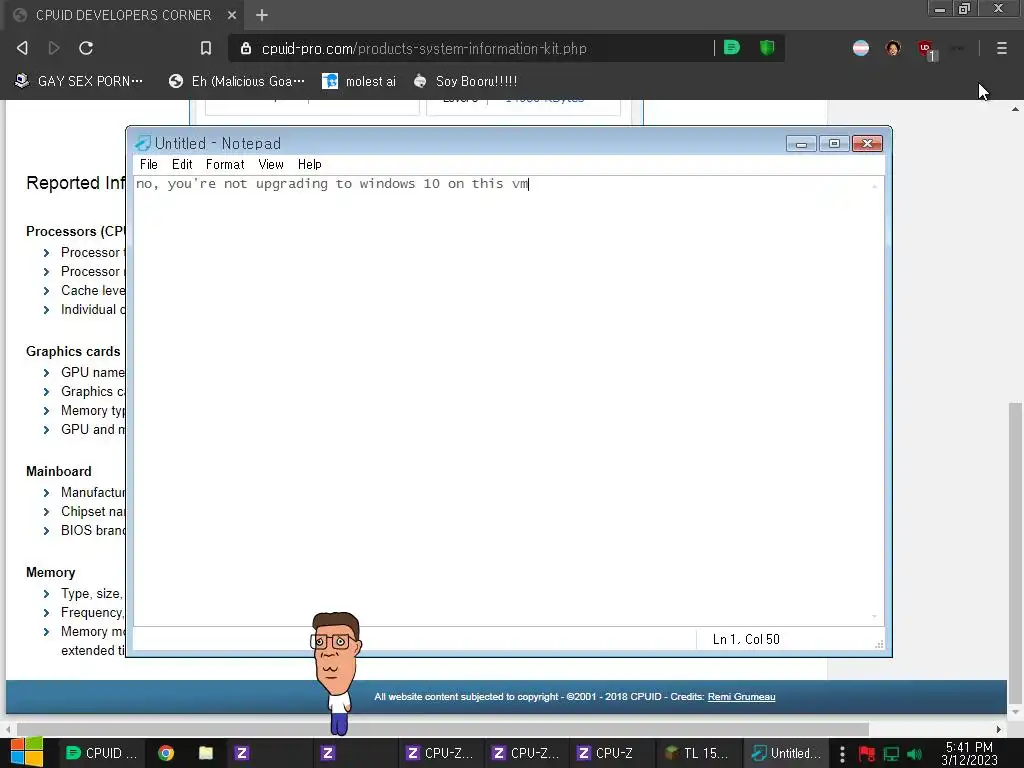The image size is (1024, 768).
Task: Click the Ln 1, Col 50 status text
Action: 746,639
